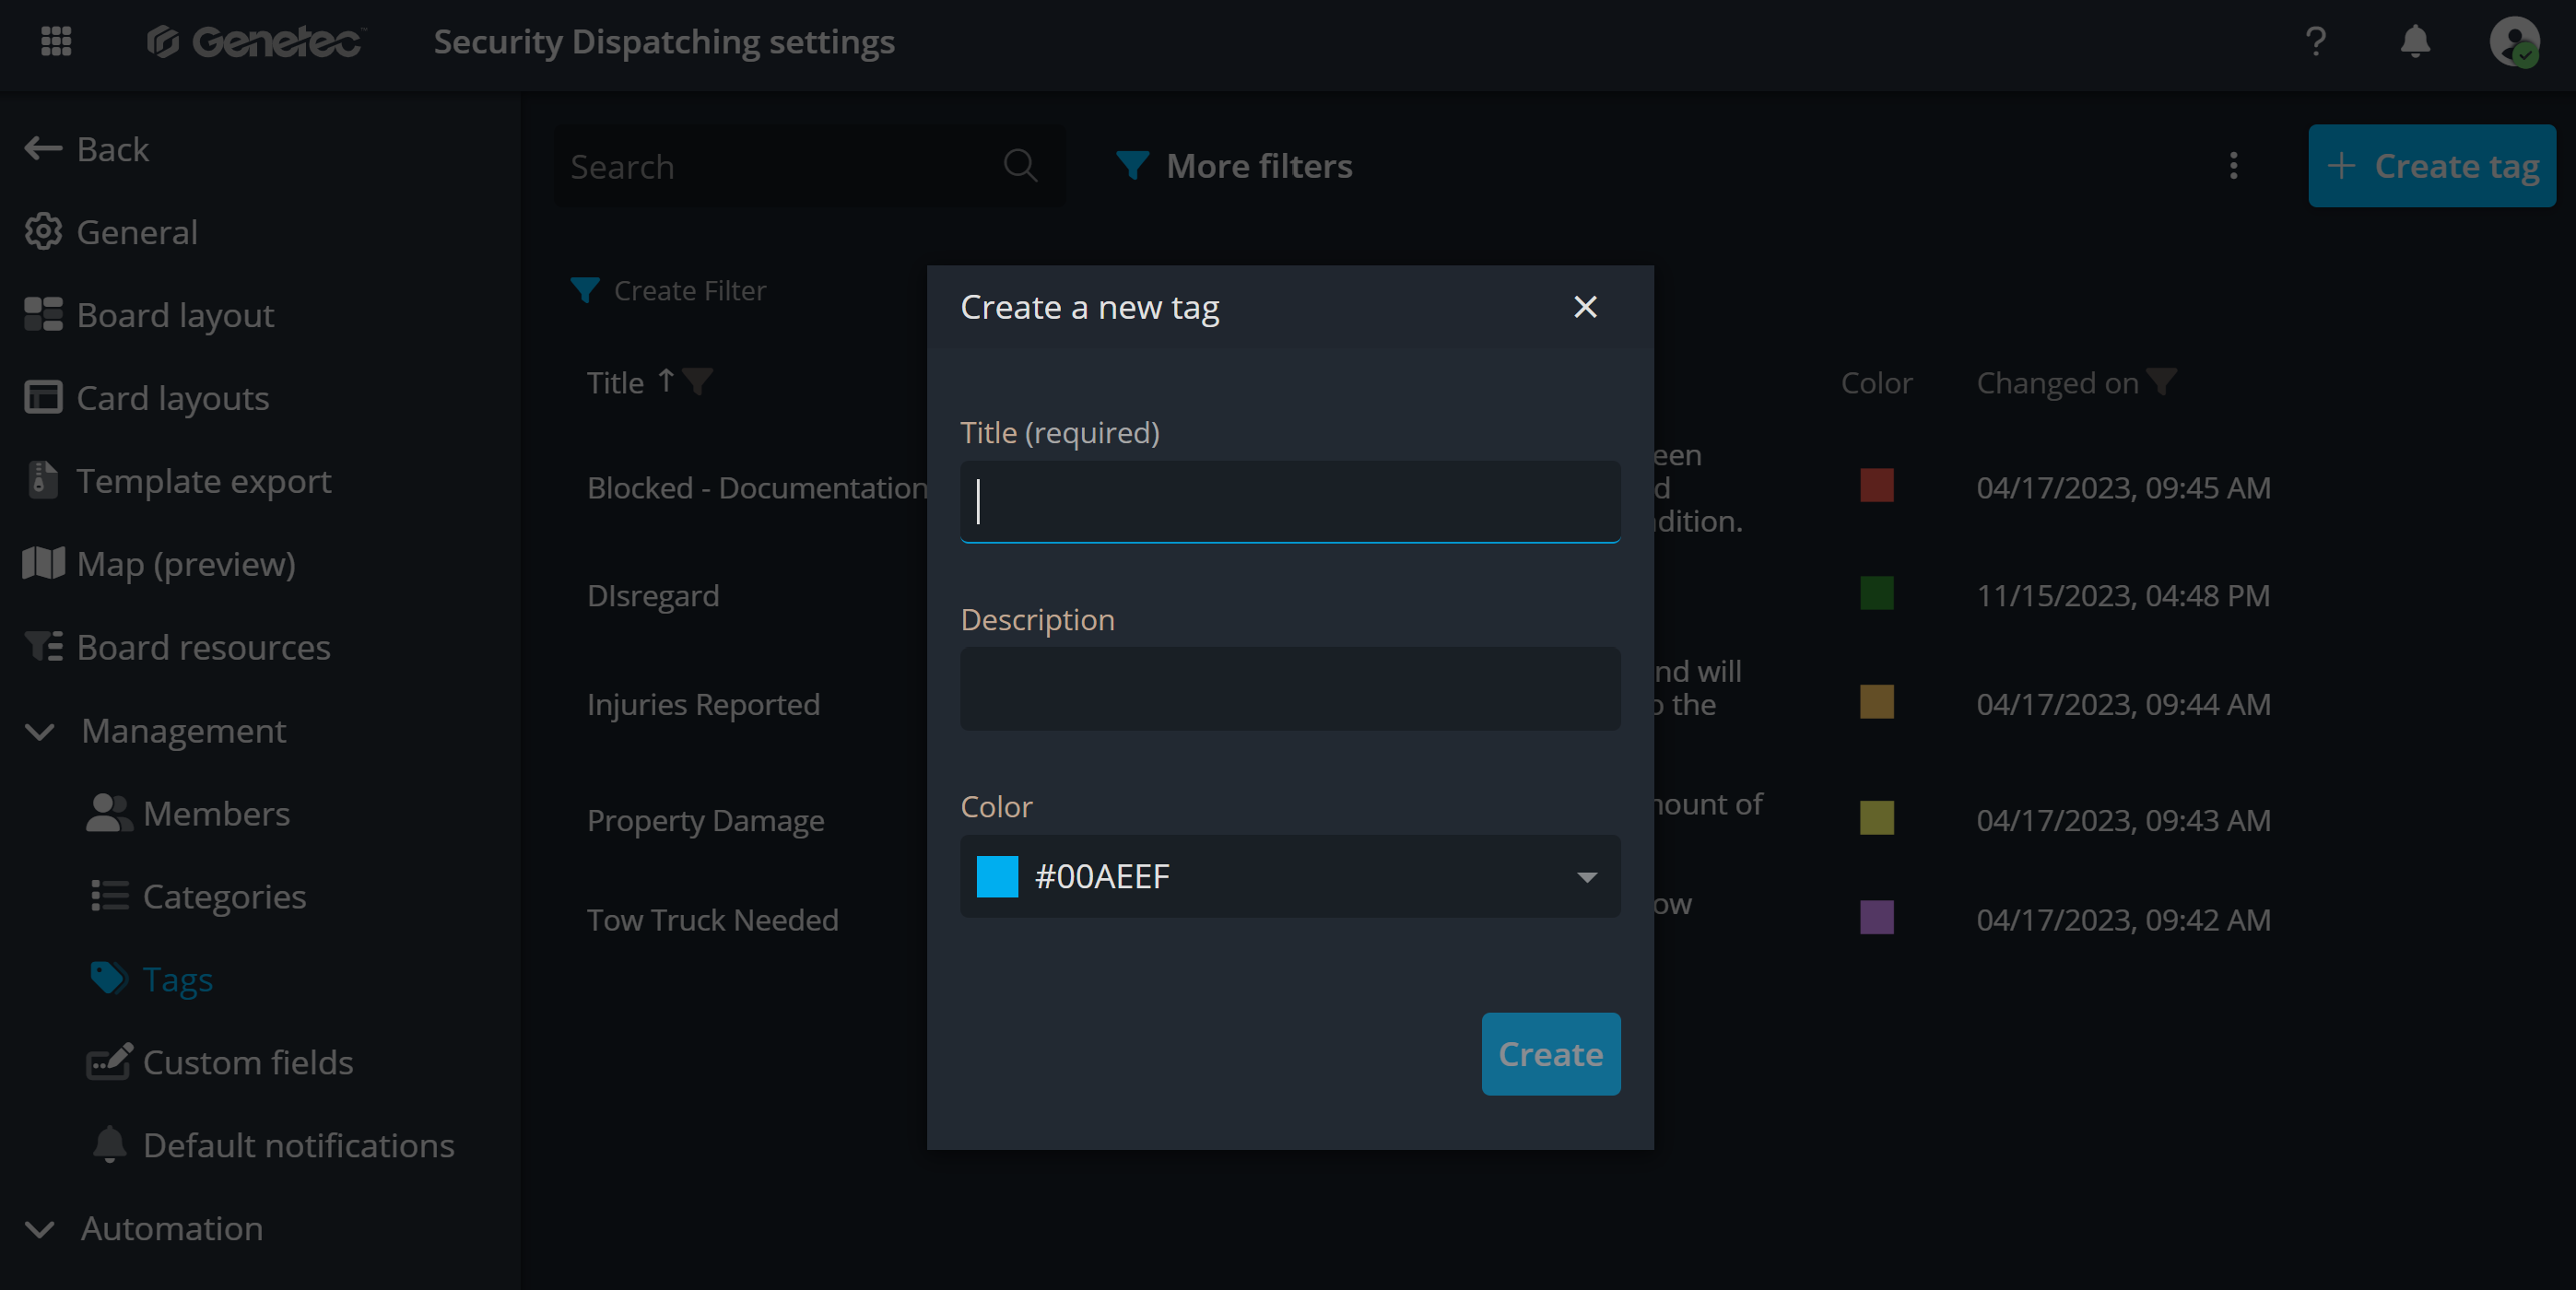Screen dimensions: 2576x1290
Task: Click into the Description field
Action: tap(1290, 689)
